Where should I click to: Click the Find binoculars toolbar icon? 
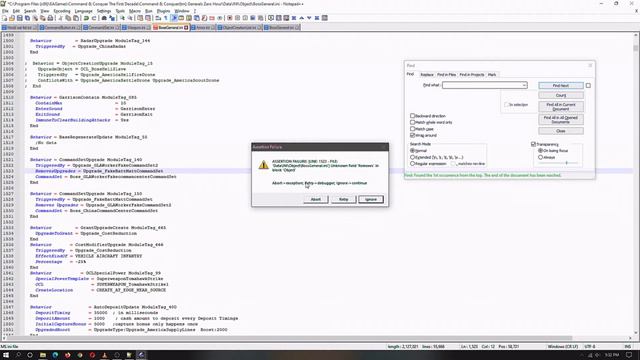pos(104,18)
